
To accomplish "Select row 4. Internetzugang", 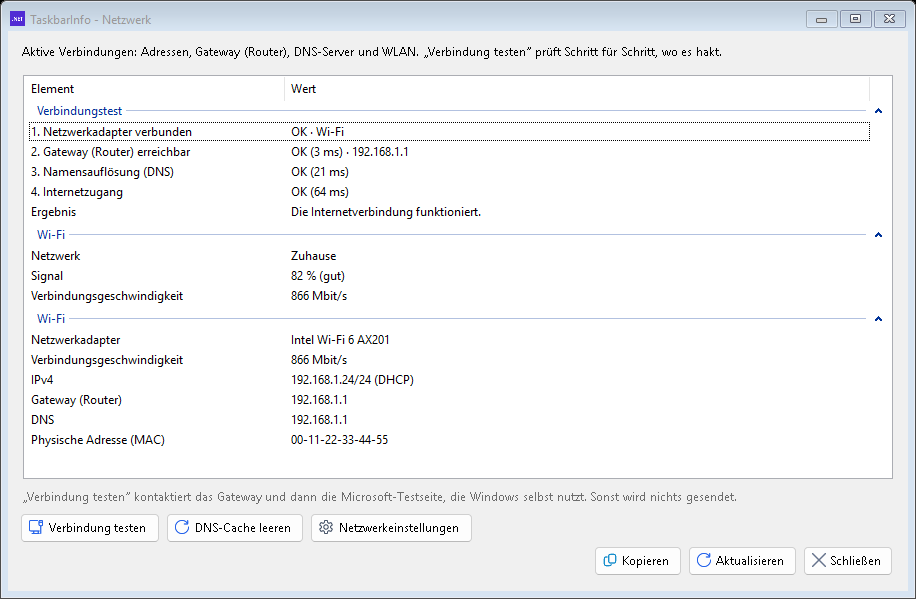I will [x=449, y=192].
